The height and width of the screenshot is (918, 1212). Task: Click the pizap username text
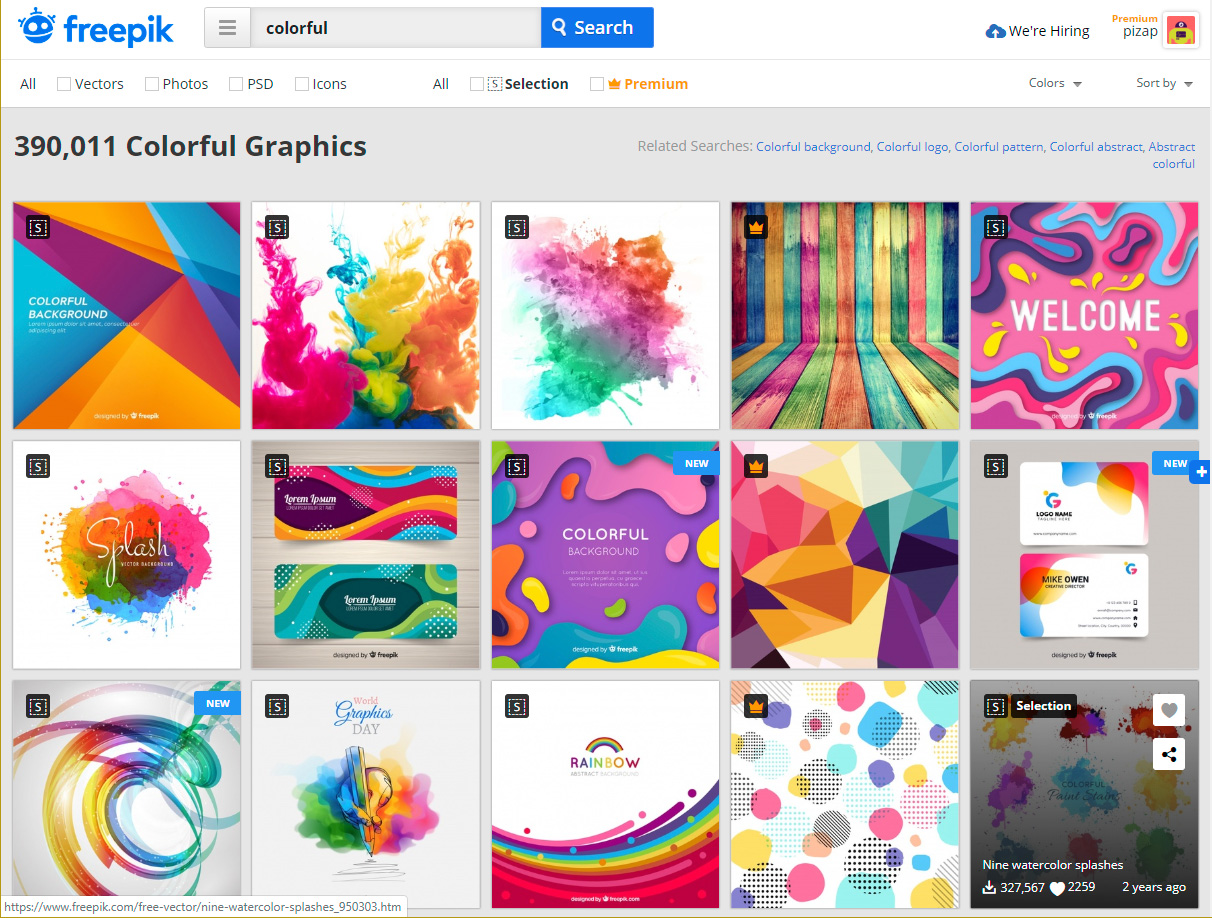pos(1140,32)
